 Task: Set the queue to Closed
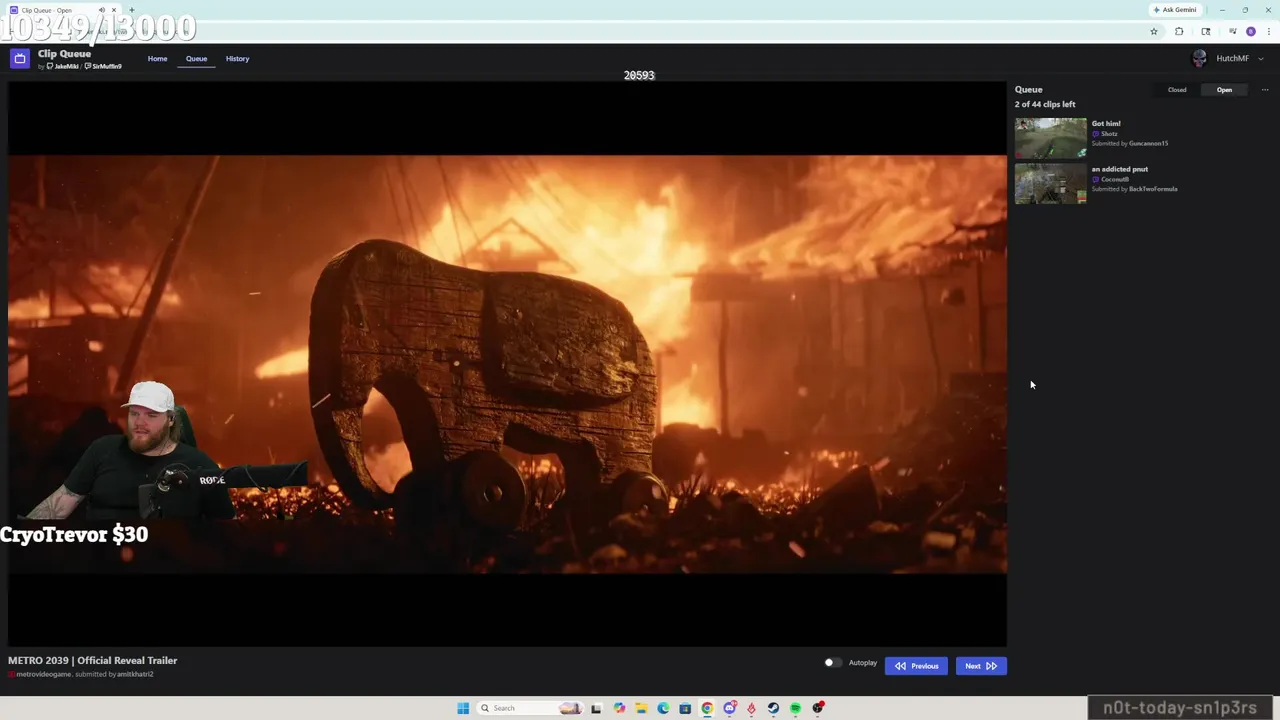(x=1177, y=90)
